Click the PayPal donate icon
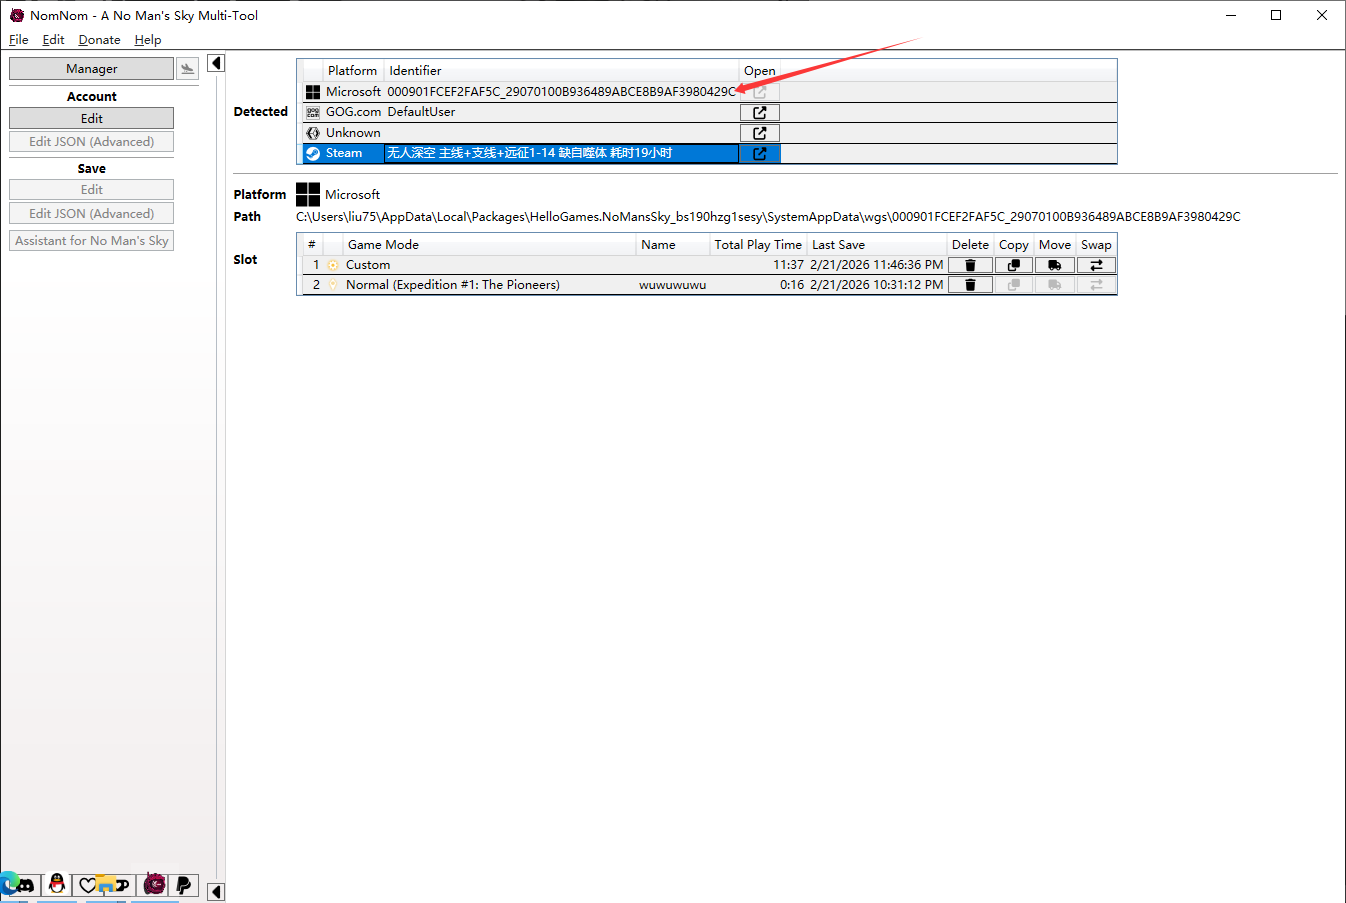Viewport: 1346px width, 903px height. (183, 885)
